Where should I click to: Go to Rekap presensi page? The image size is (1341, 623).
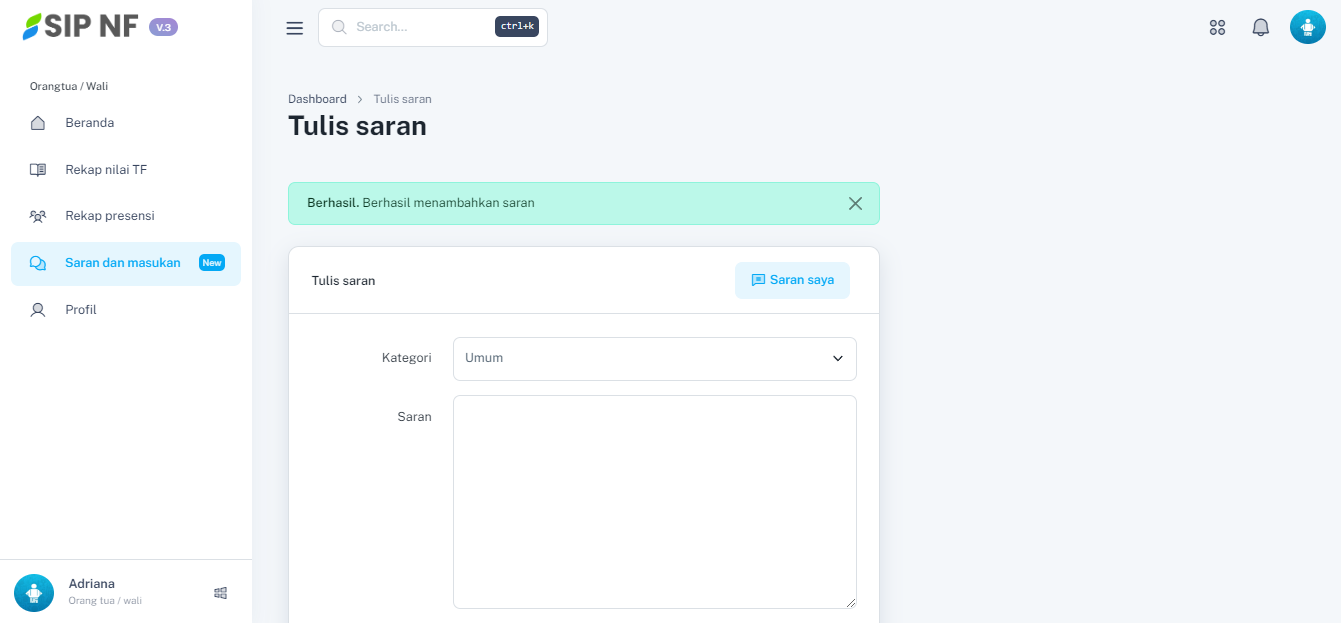coord(109,216)
